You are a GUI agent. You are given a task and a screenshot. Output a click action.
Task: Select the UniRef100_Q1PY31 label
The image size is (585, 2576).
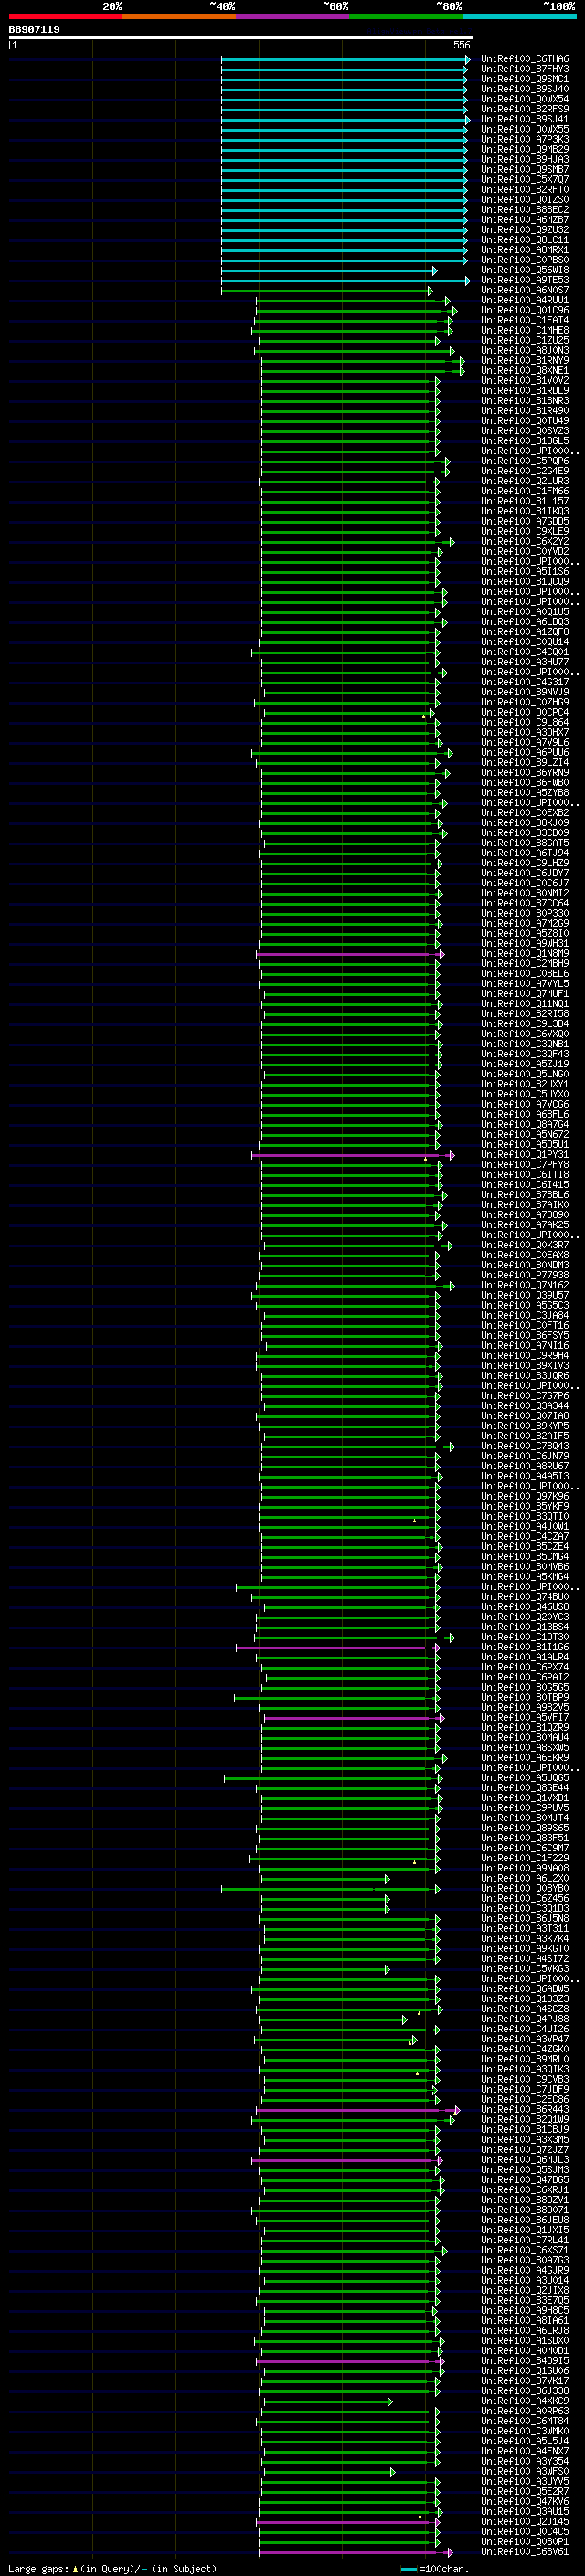(x=525, y=1156)
